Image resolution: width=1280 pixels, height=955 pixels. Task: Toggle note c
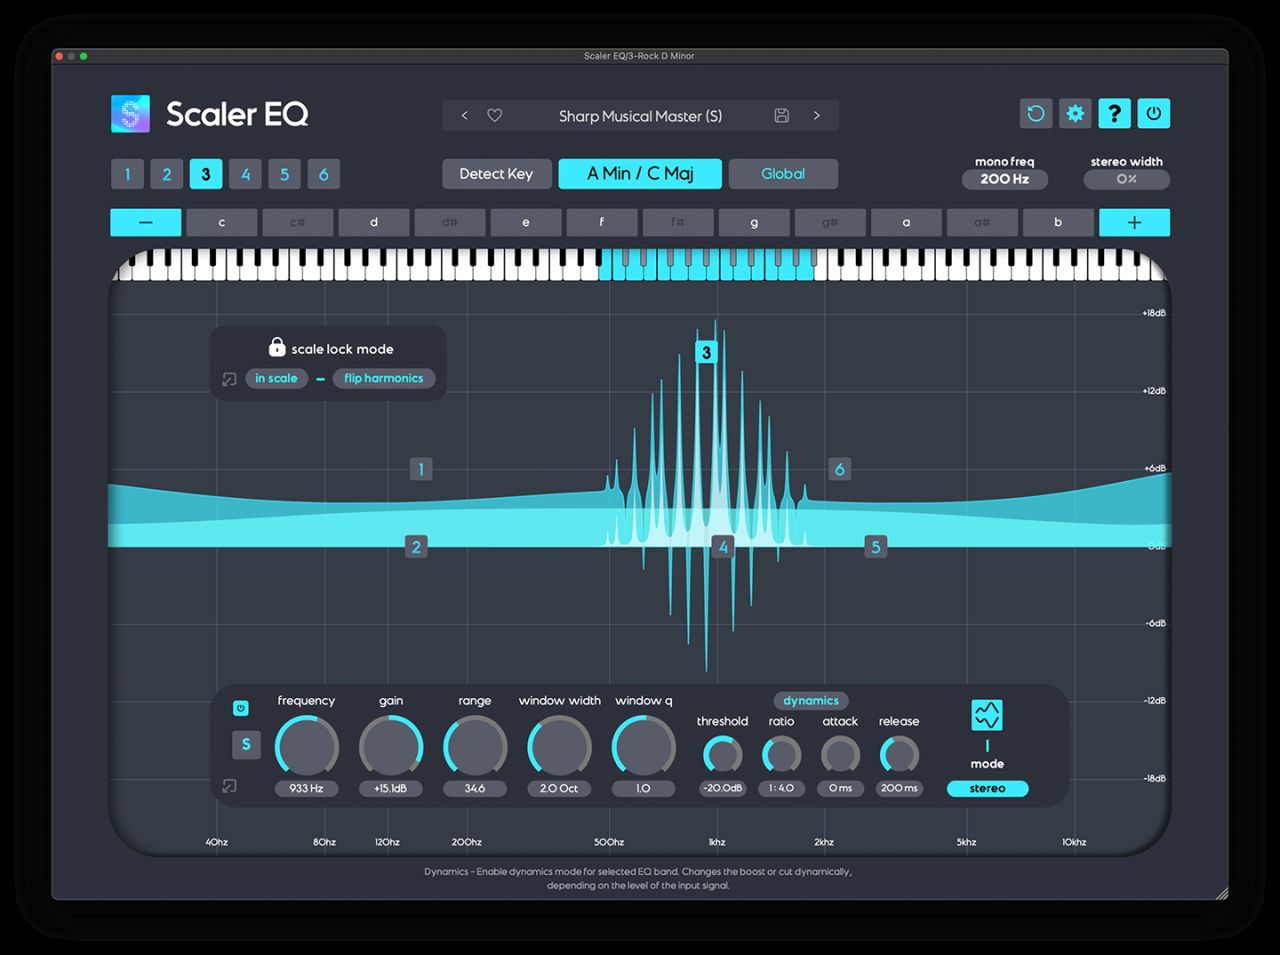pos(222,222)
